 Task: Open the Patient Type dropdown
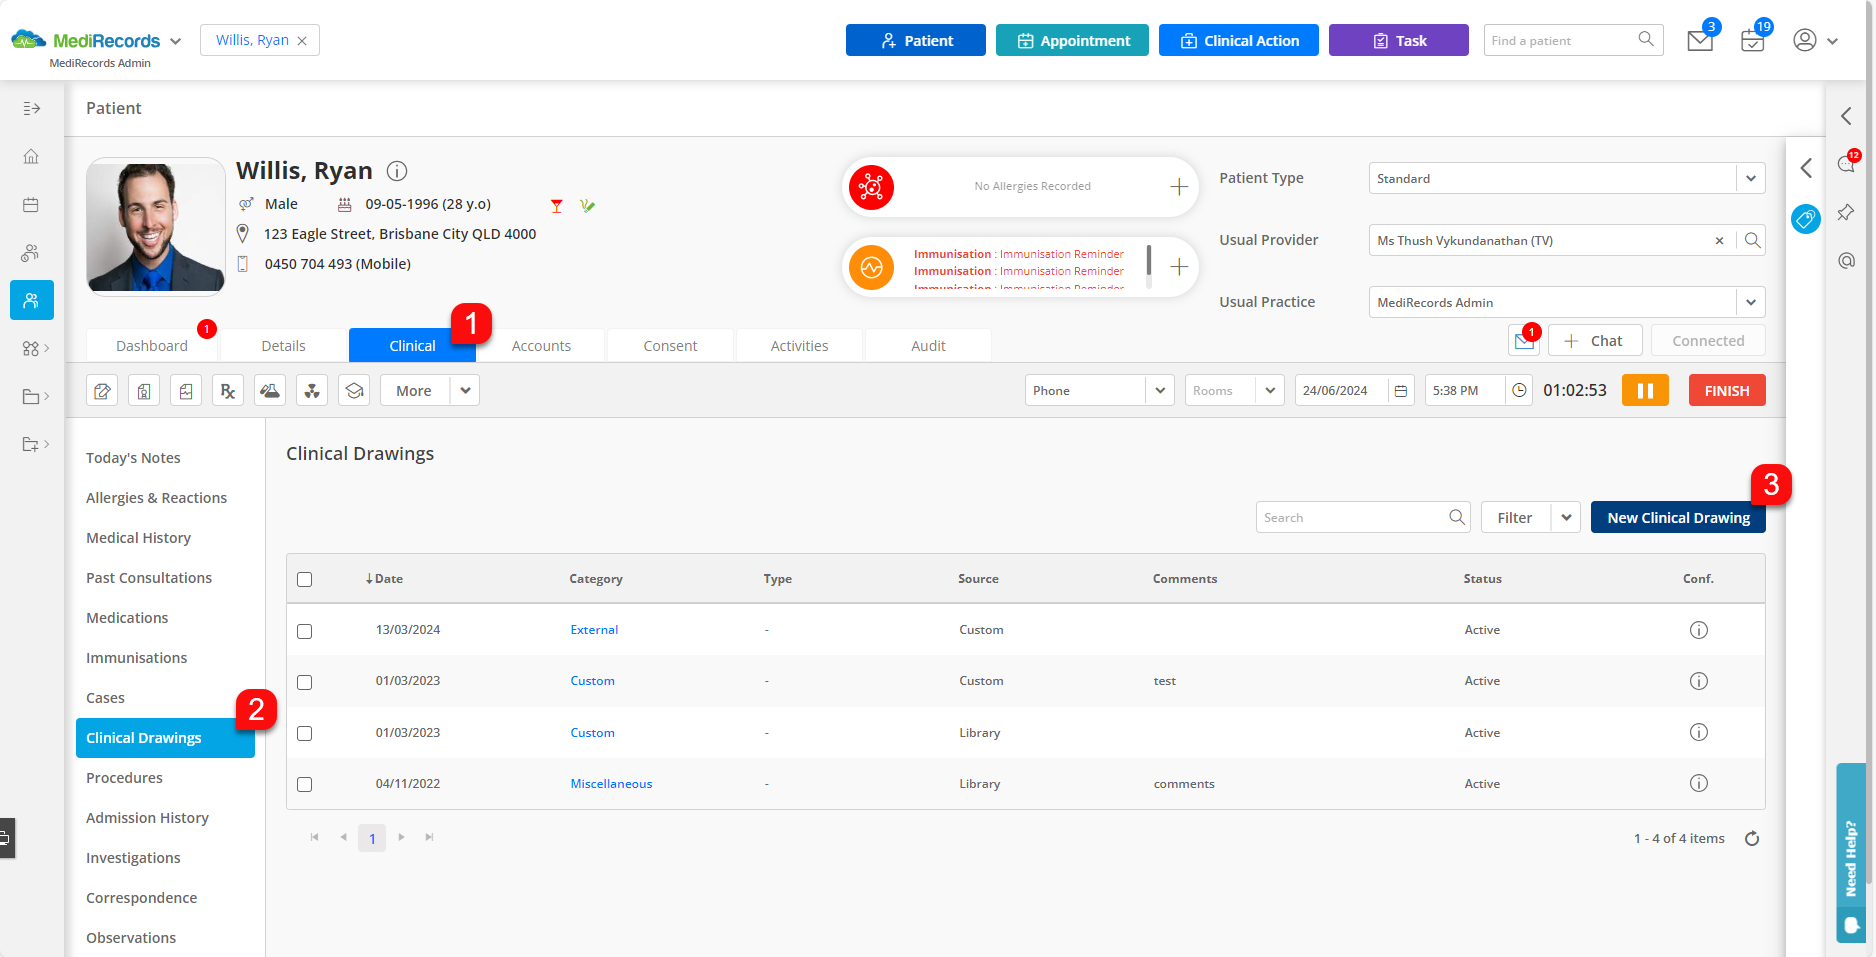pyautogui.click(x=1750, y=178)
